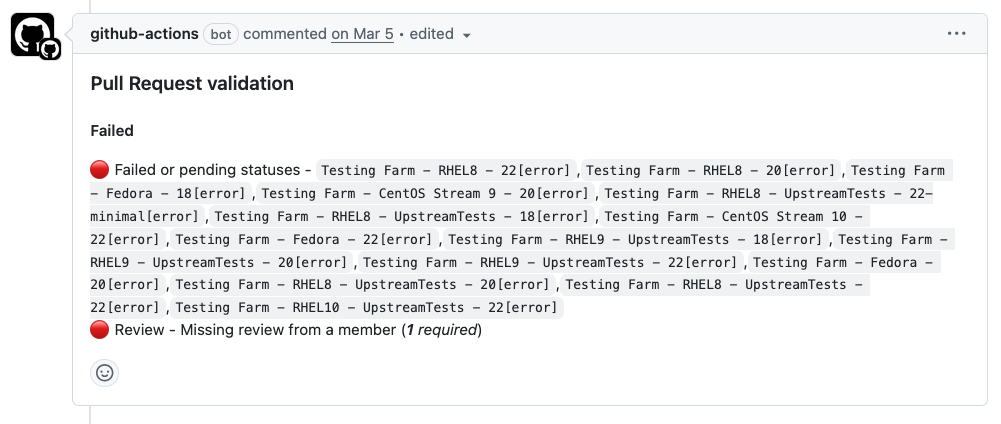Select the RHEL8 – 20[error] status label
This screenshot has height=424, width=1001.
pos(714,171)
